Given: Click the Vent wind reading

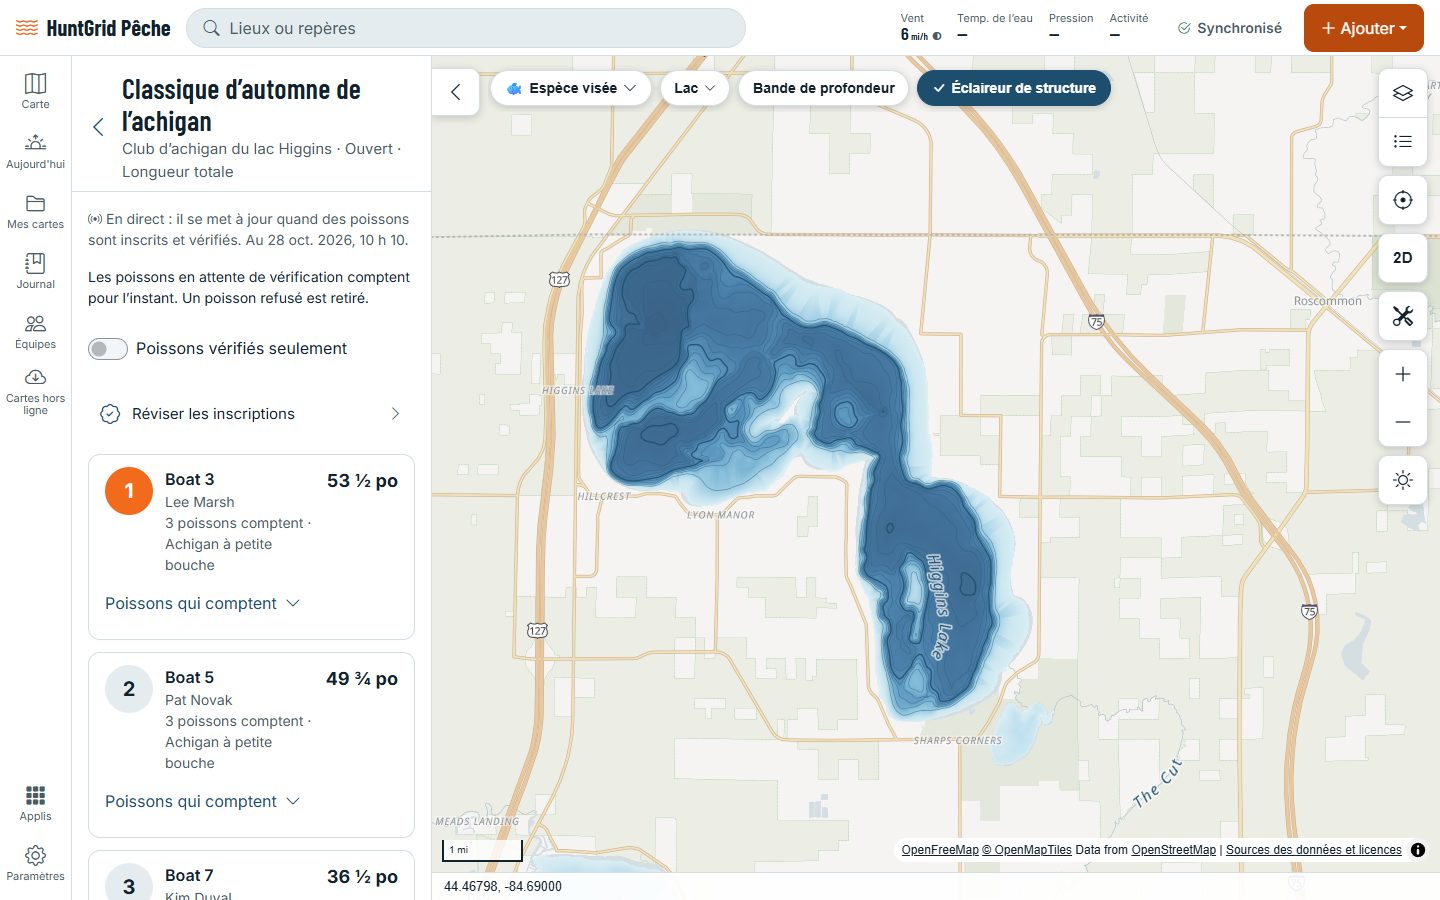Looking at the screenshot, I should [921, 27].
